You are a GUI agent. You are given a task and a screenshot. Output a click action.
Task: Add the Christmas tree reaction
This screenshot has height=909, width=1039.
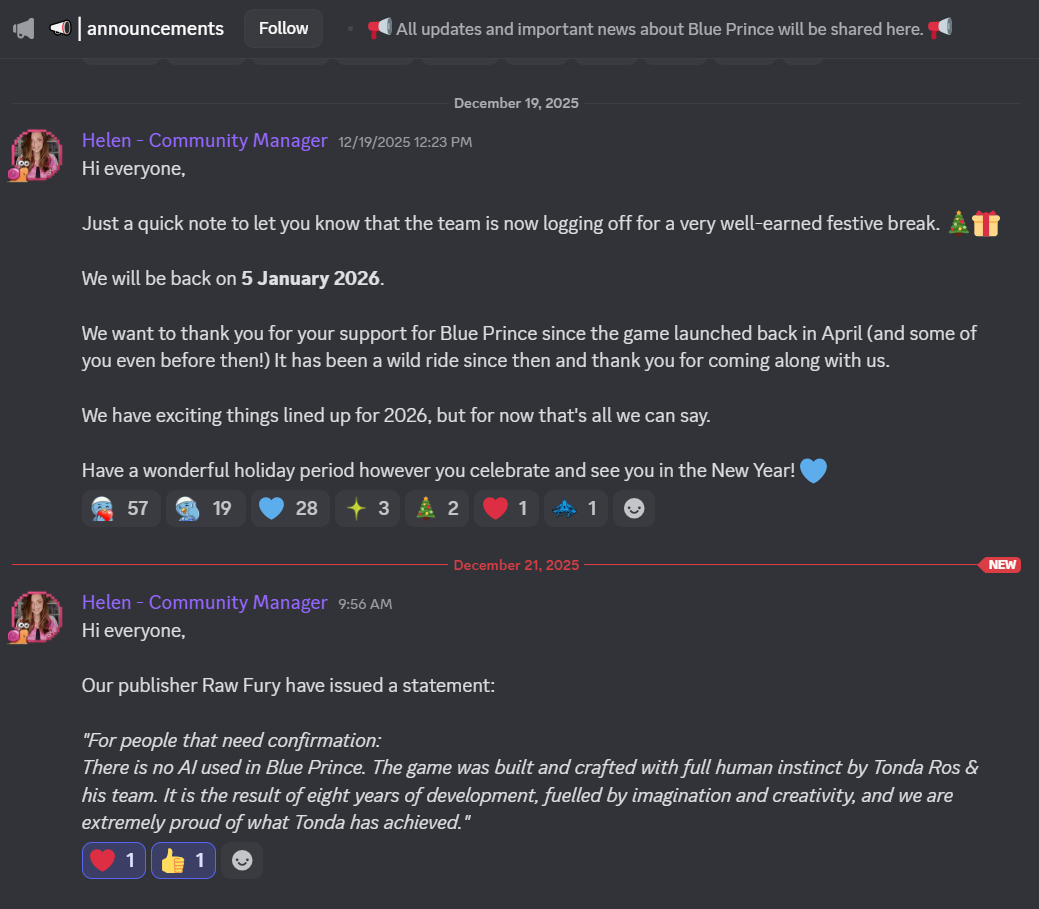[437, 508]
